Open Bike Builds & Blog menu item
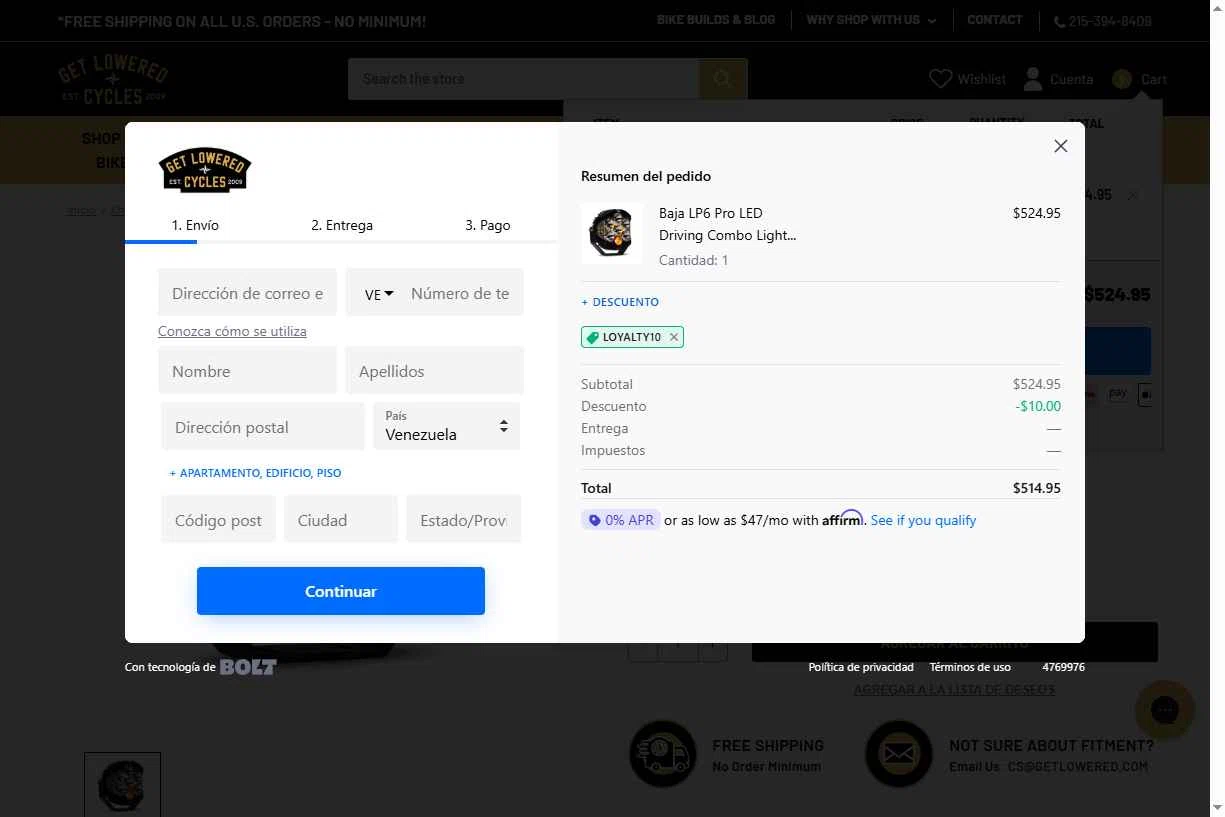This screenshot has width=1225, height=817. click(716, 20)
